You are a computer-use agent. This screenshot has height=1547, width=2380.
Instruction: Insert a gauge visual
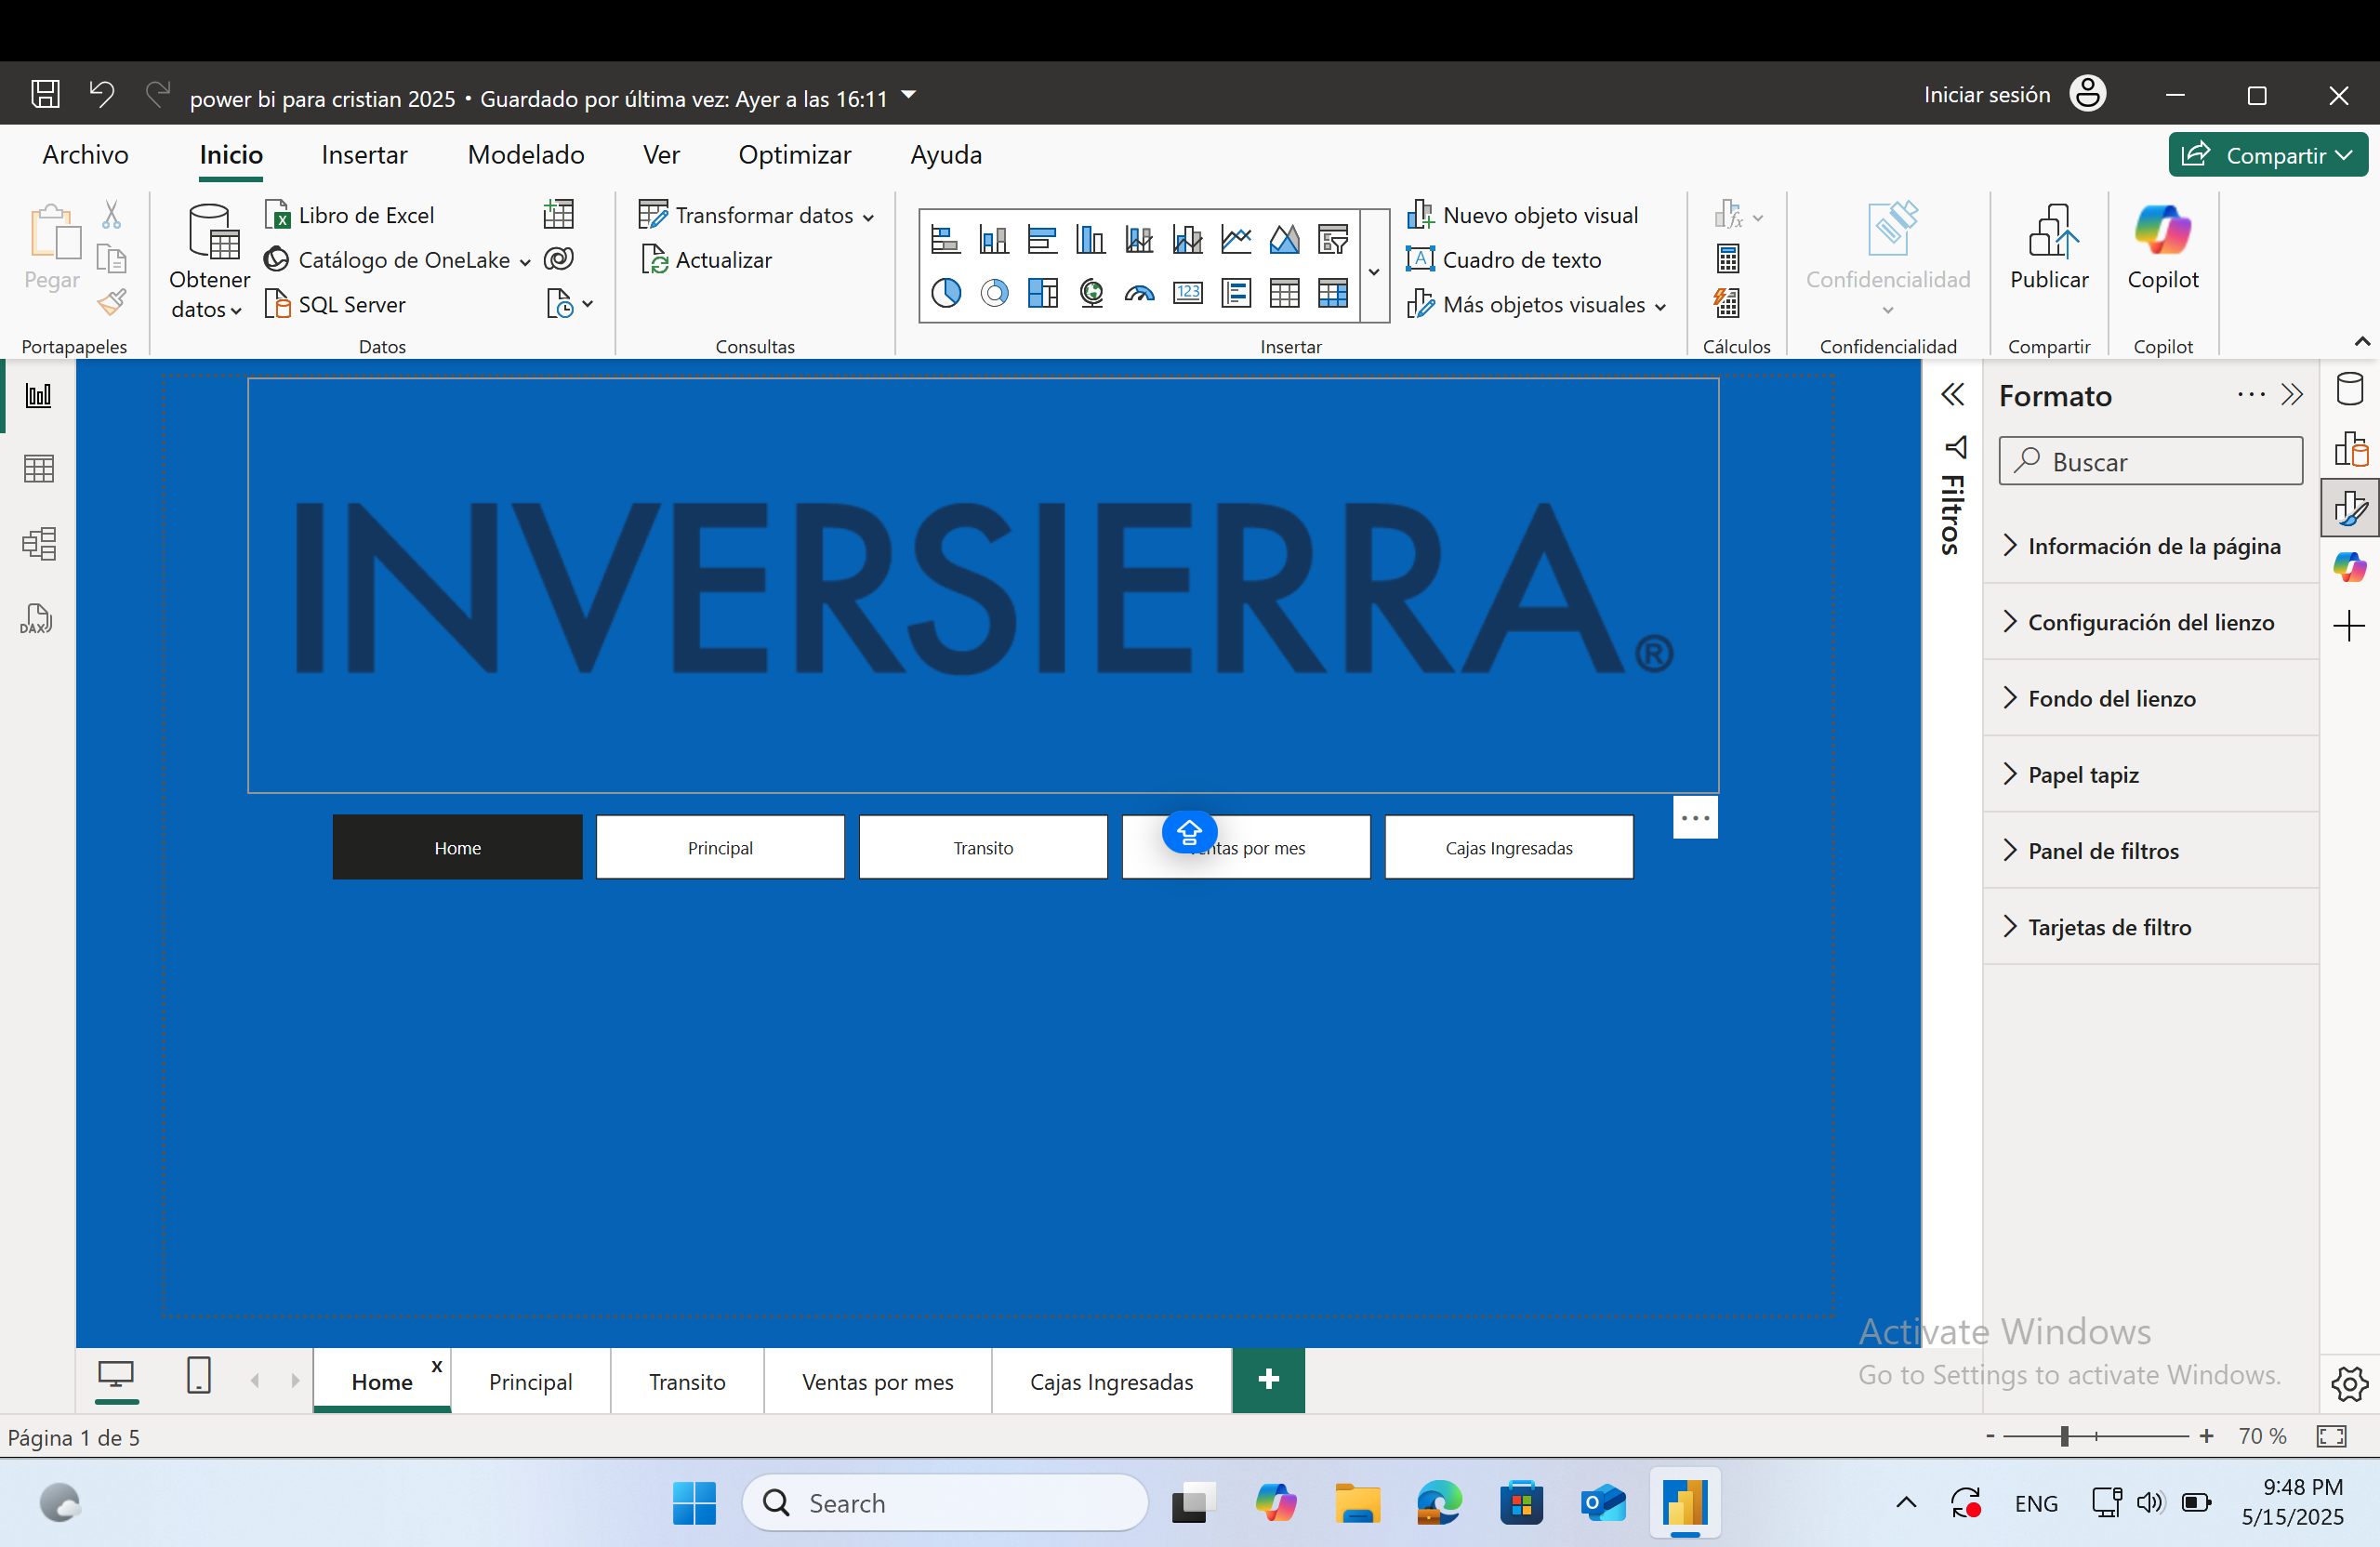click(x=1139, y=293)
